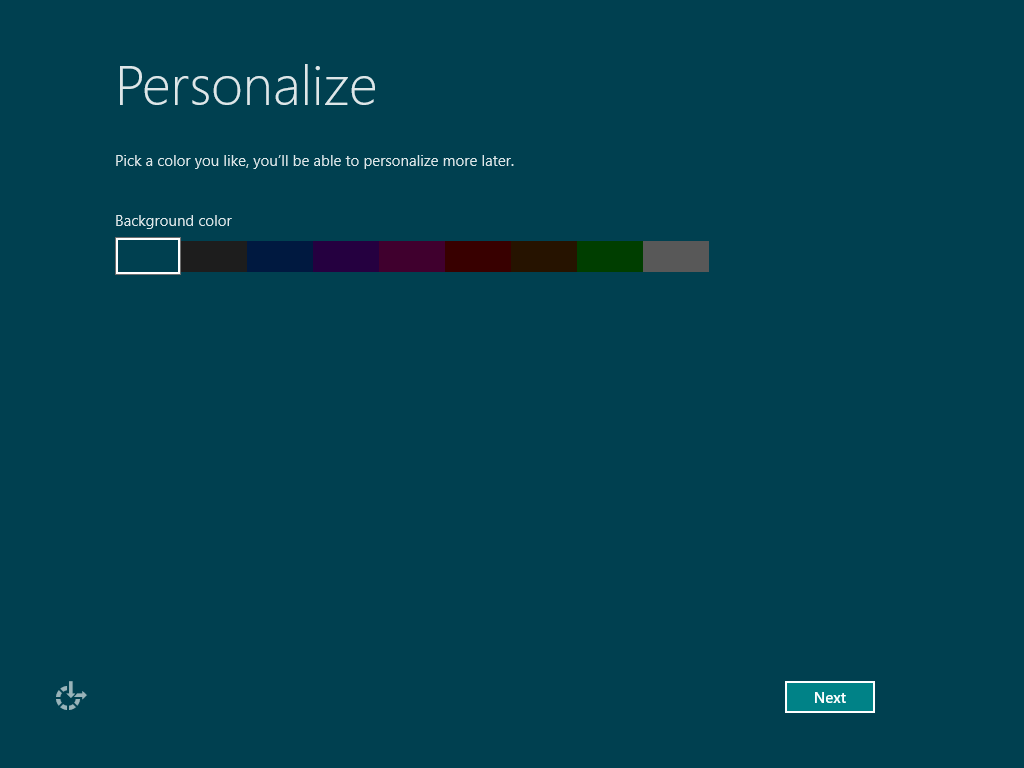This screenshot has width=1024, height=768.
Task: Click the Next button
Action: point(829,697)
